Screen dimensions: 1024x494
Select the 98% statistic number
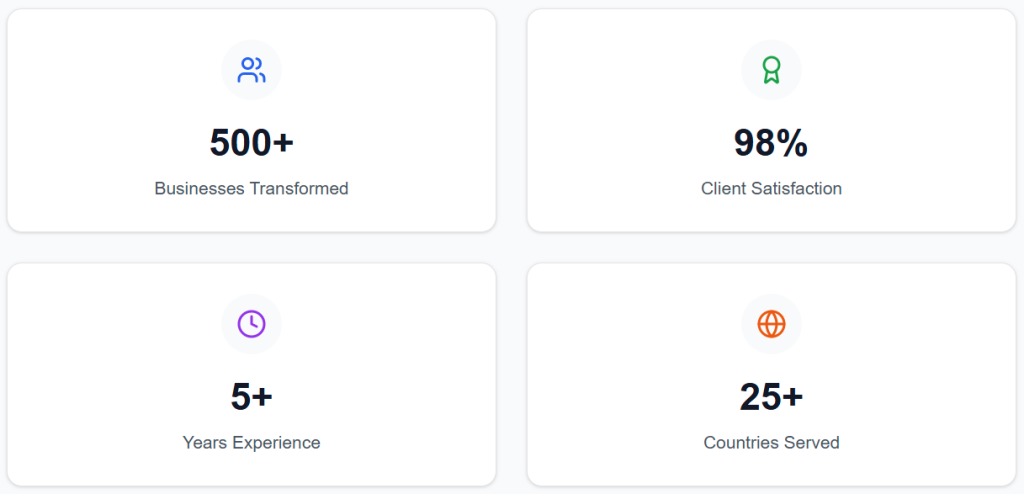coord(771,143)
